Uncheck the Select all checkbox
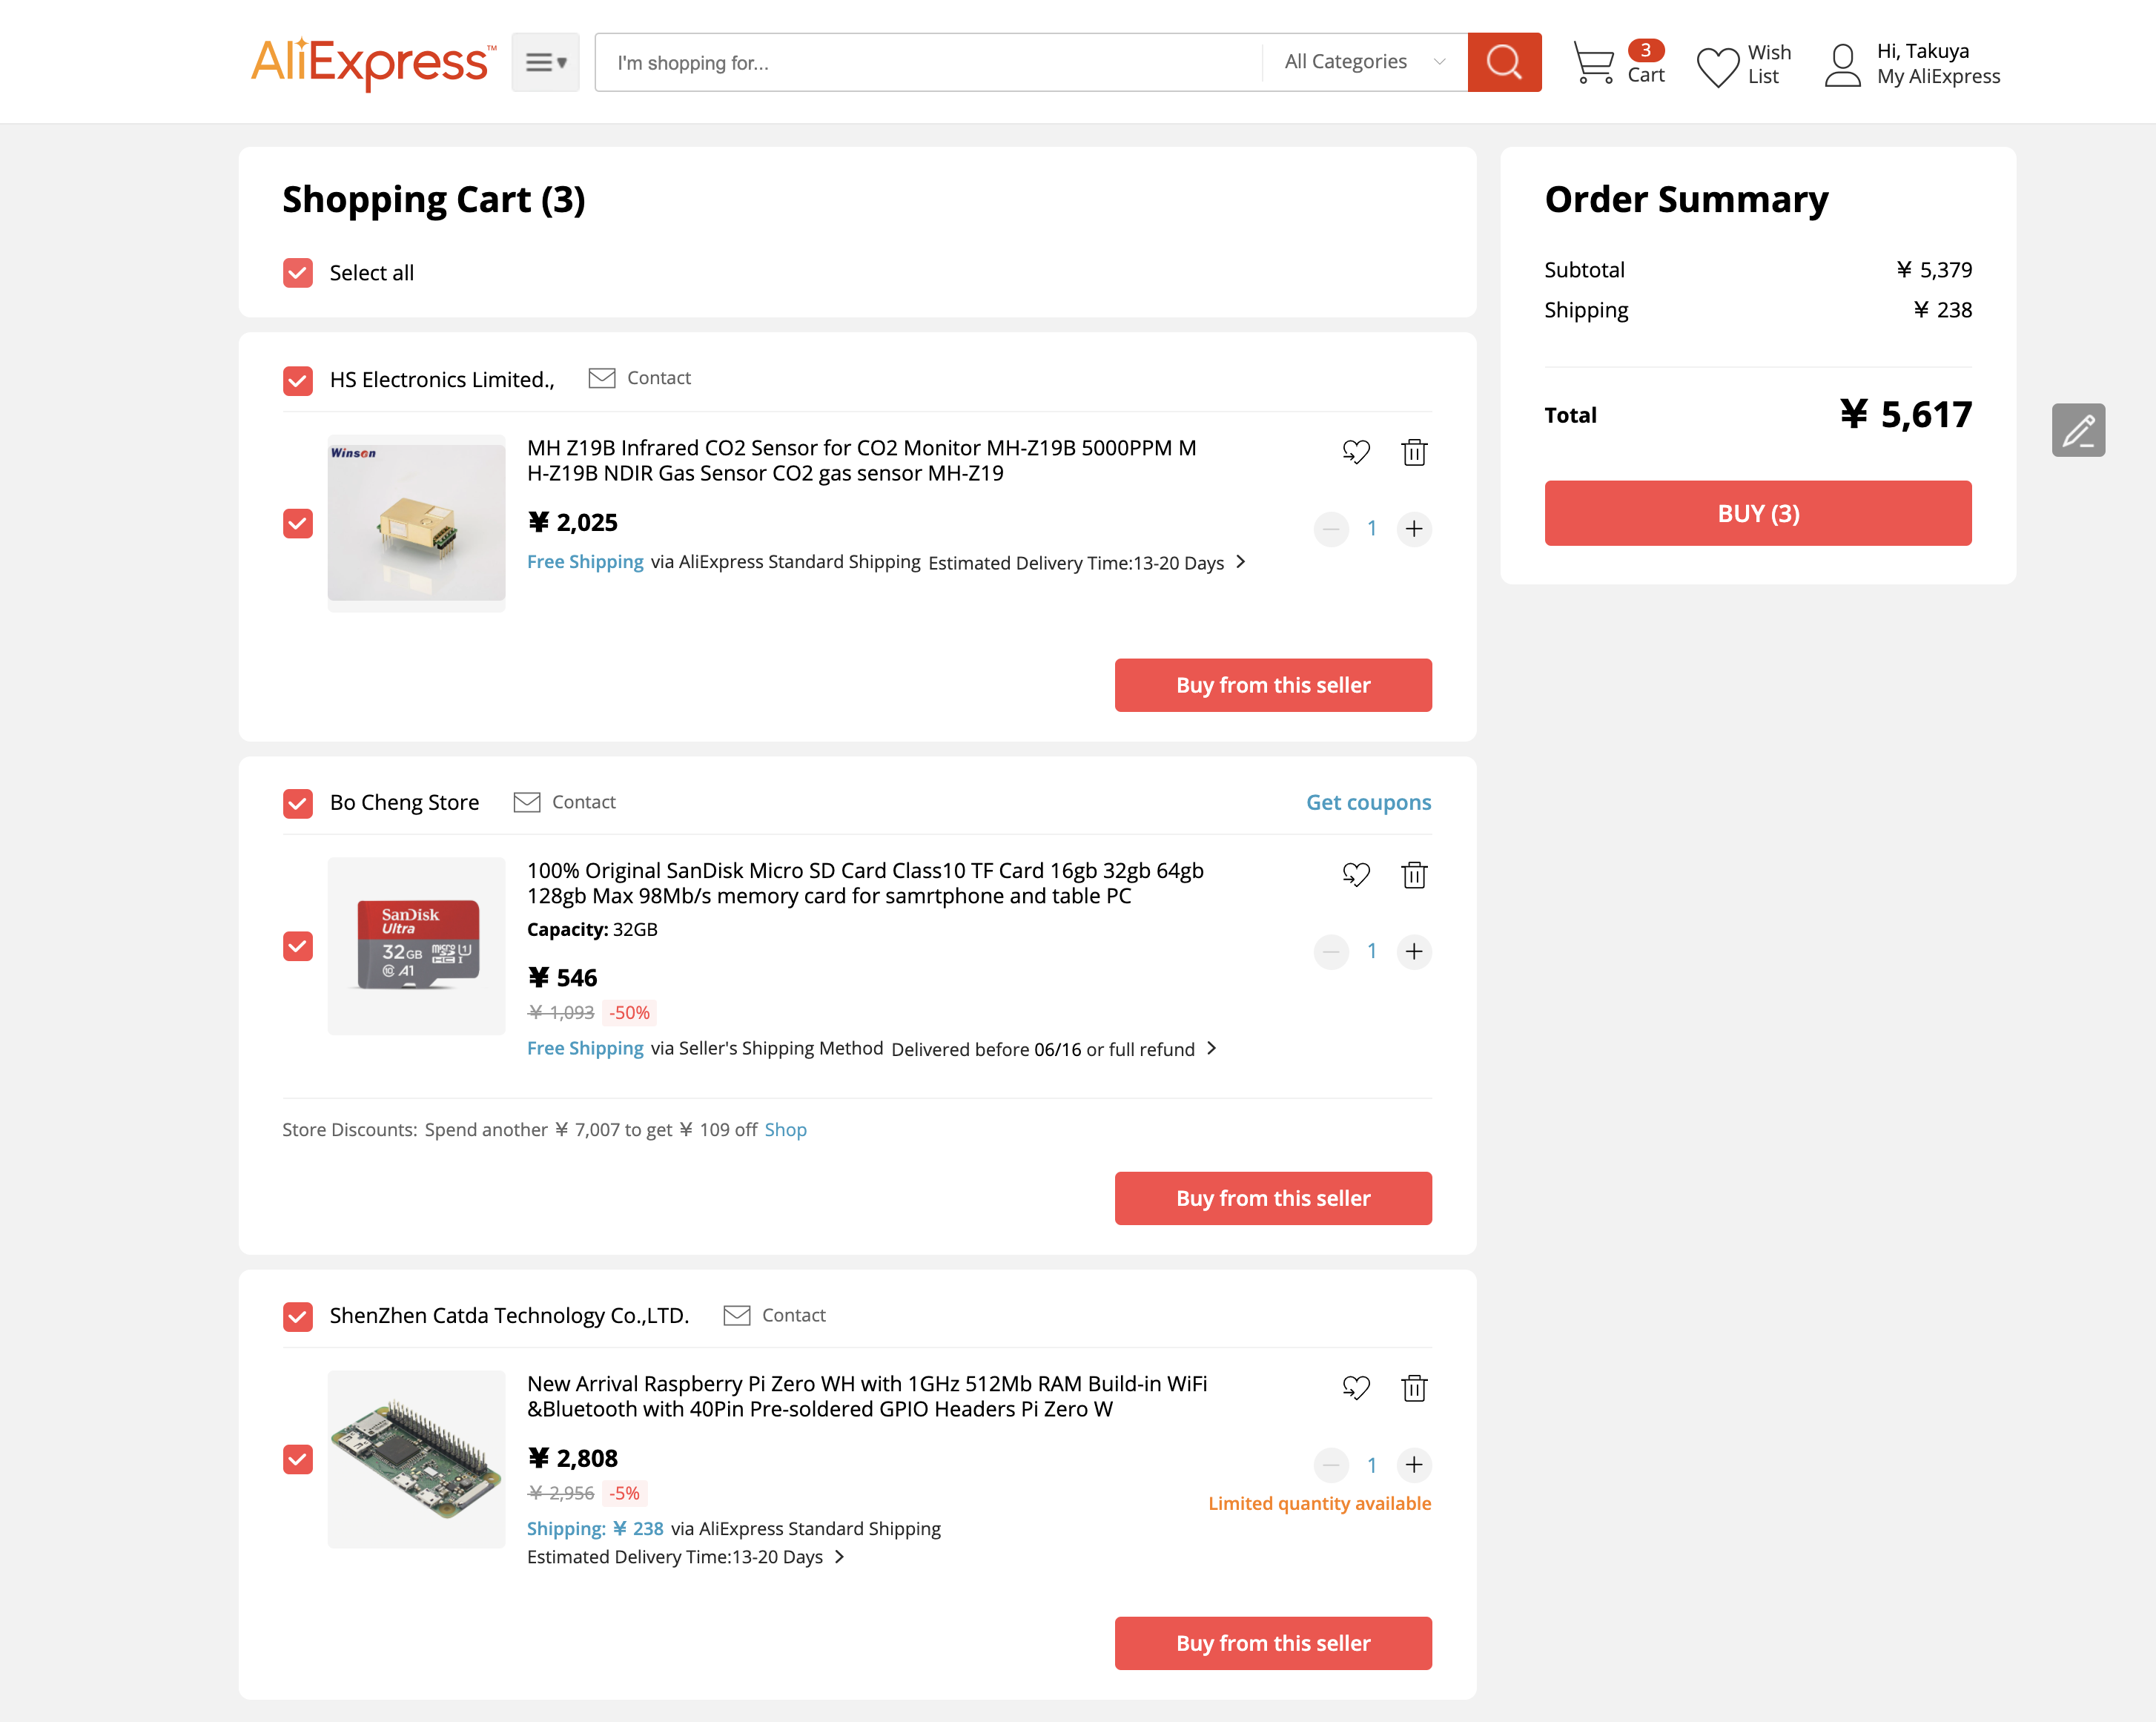Image resolution: width=2156 pixels, height=1722 pixels. [x=298, y=273]
